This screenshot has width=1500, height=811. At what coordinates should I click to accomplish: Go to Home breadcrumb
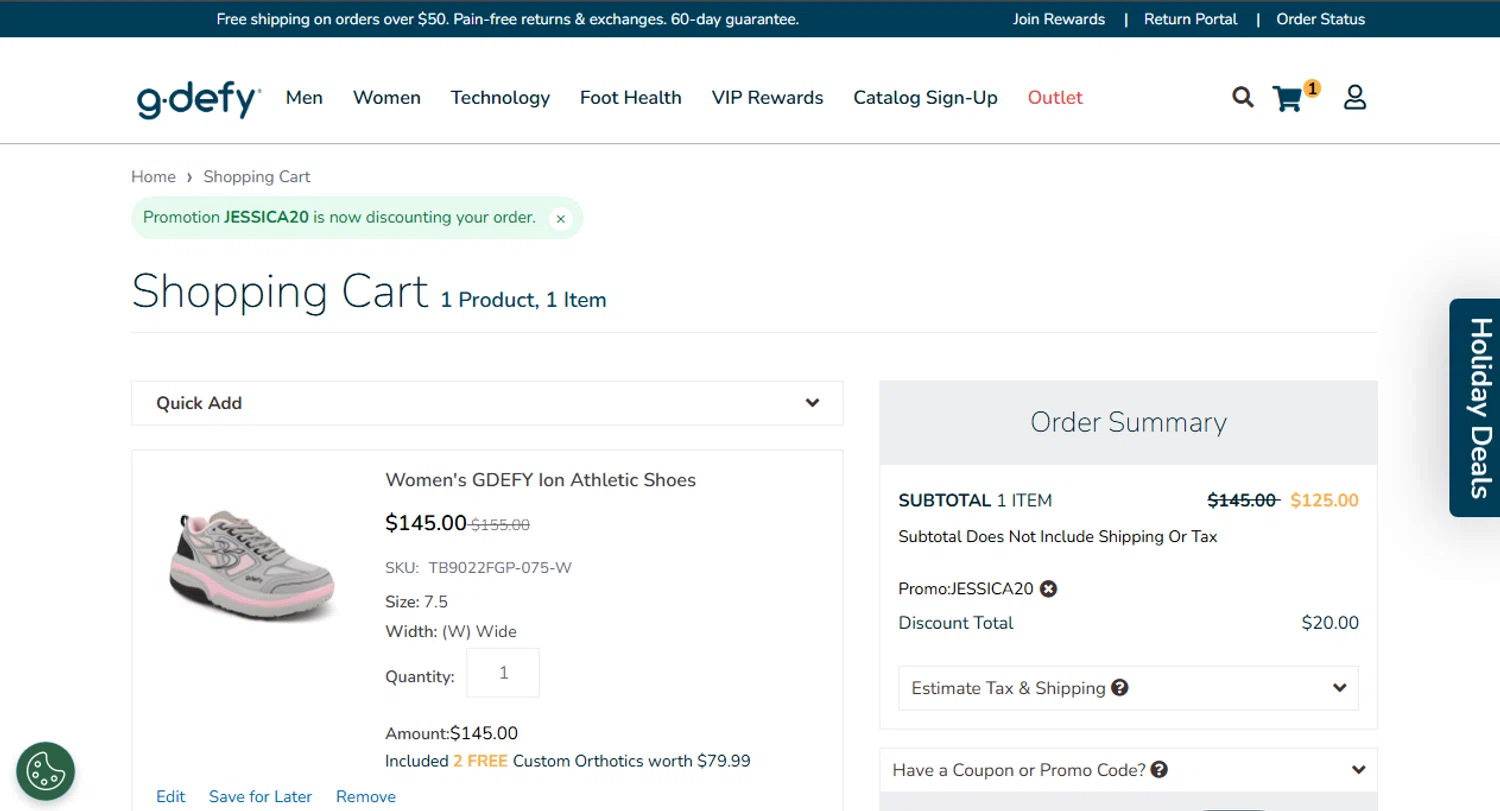(x=153, y=176)
